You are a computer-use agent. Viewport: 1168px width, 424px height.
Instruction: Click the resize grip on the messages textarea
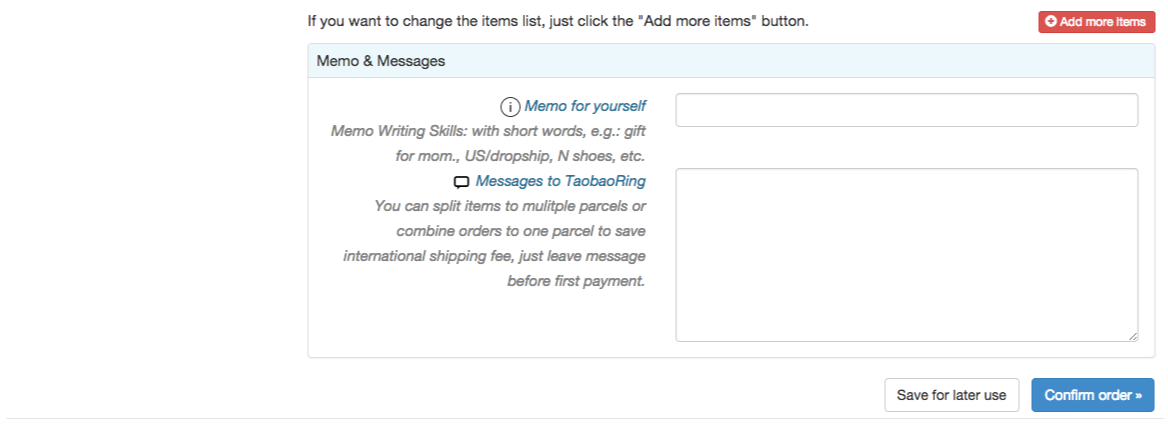pos(1132,336)
